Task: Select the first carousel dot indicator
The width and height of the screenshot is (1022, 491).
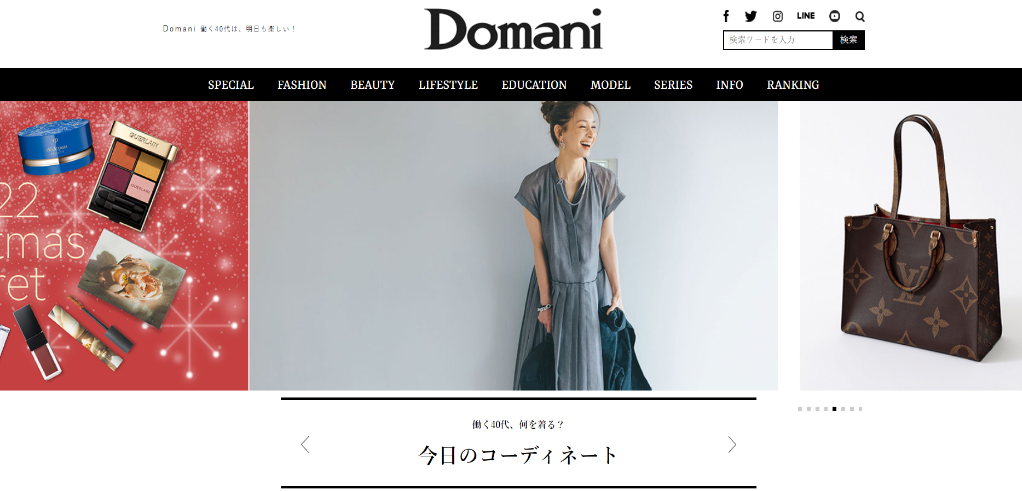Action: pyautogui.click(x=800, y=409)
